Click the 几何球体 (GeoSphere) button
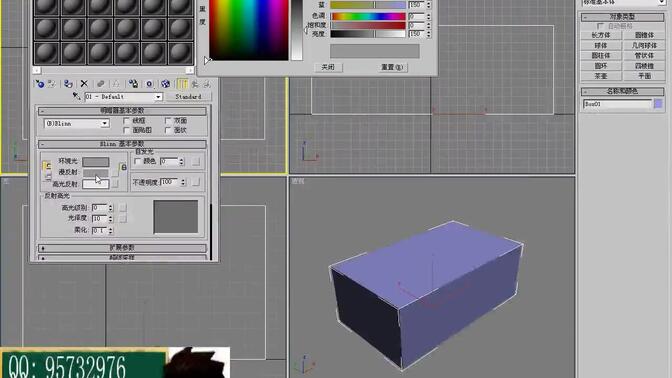 click(644, 45)
